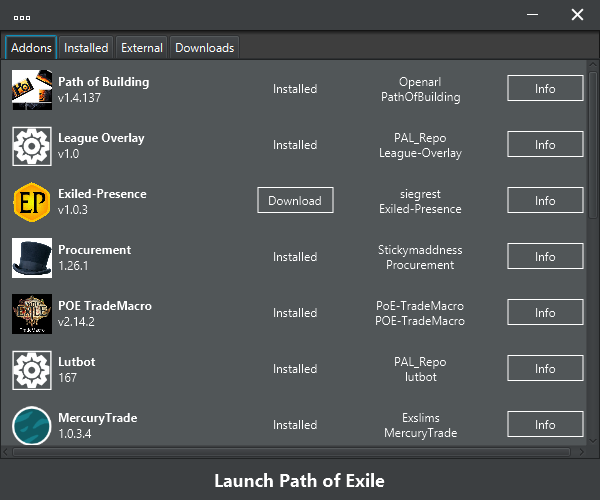Switch to the Installed tab

pos(86,47)
